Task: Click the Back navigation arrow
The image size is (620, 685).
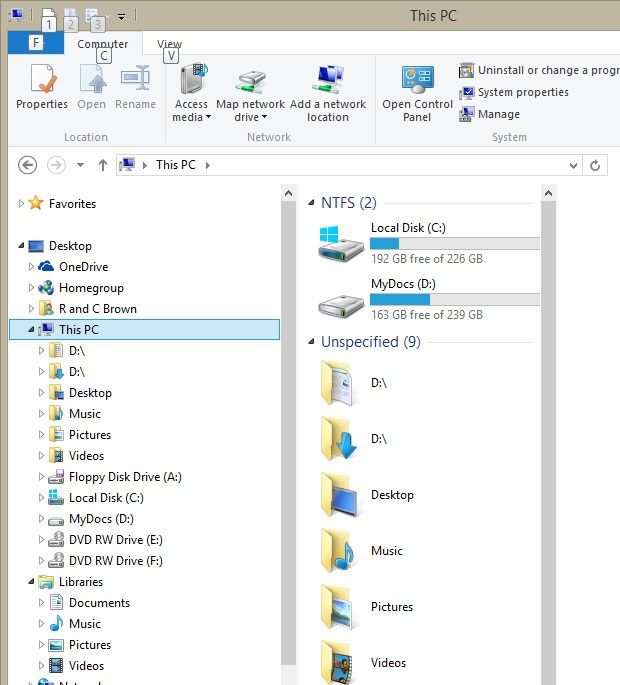Action: coord(28,165)
